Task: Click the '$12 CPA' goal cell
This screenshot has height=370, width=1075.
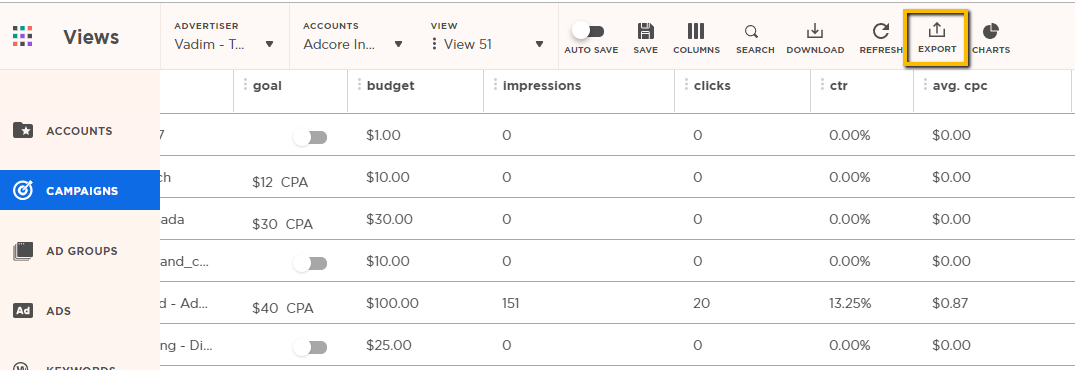Action: (x=280, y=182)
